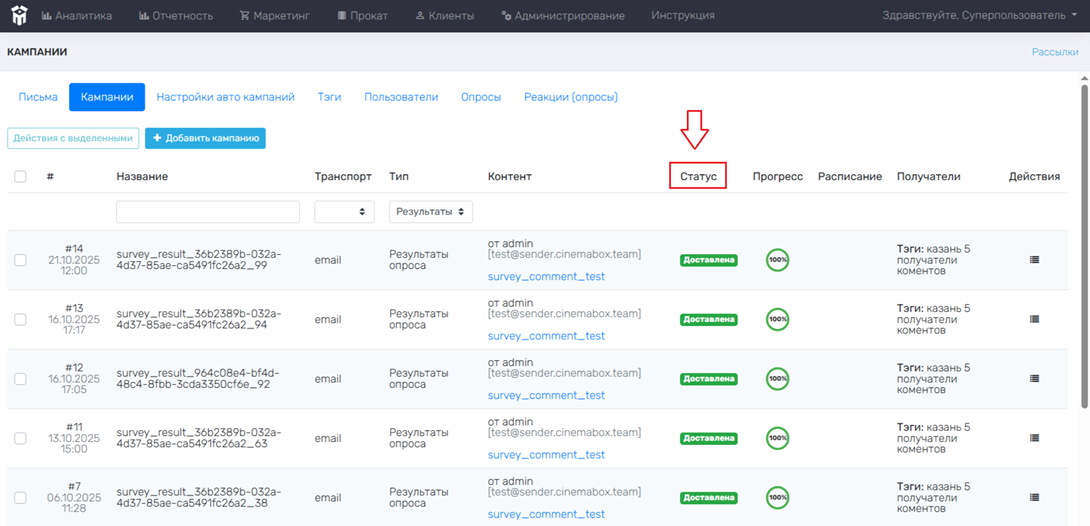
Task: Switch to the Настройки авто кампаний tab
Action: click(225, 97)
